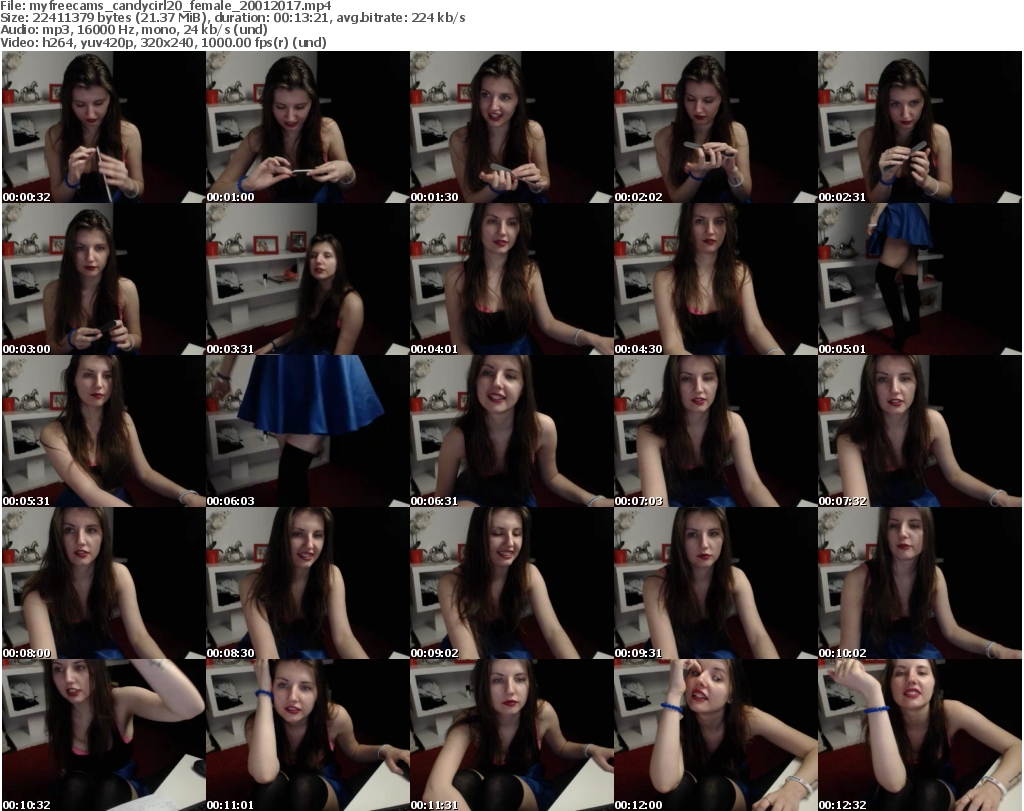This screenshot has width=1024, height=811.
Task: Select the Video codec info line
Action: [x=163, y=42]
